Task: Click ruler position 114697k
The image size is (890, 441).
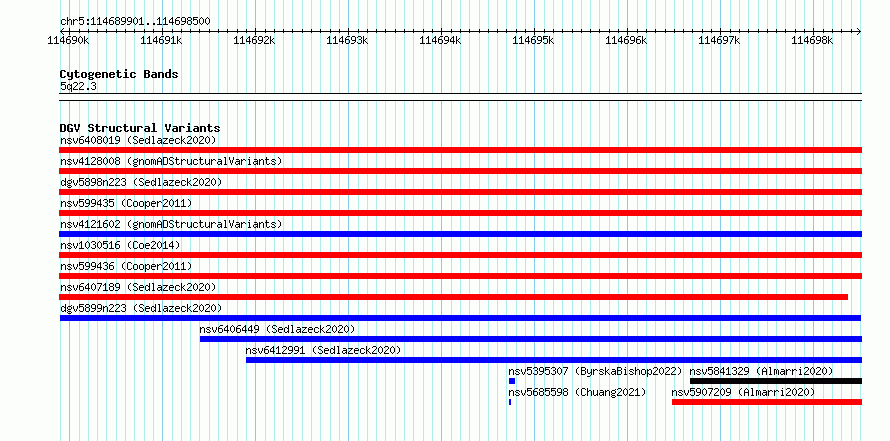Action: 720,40
